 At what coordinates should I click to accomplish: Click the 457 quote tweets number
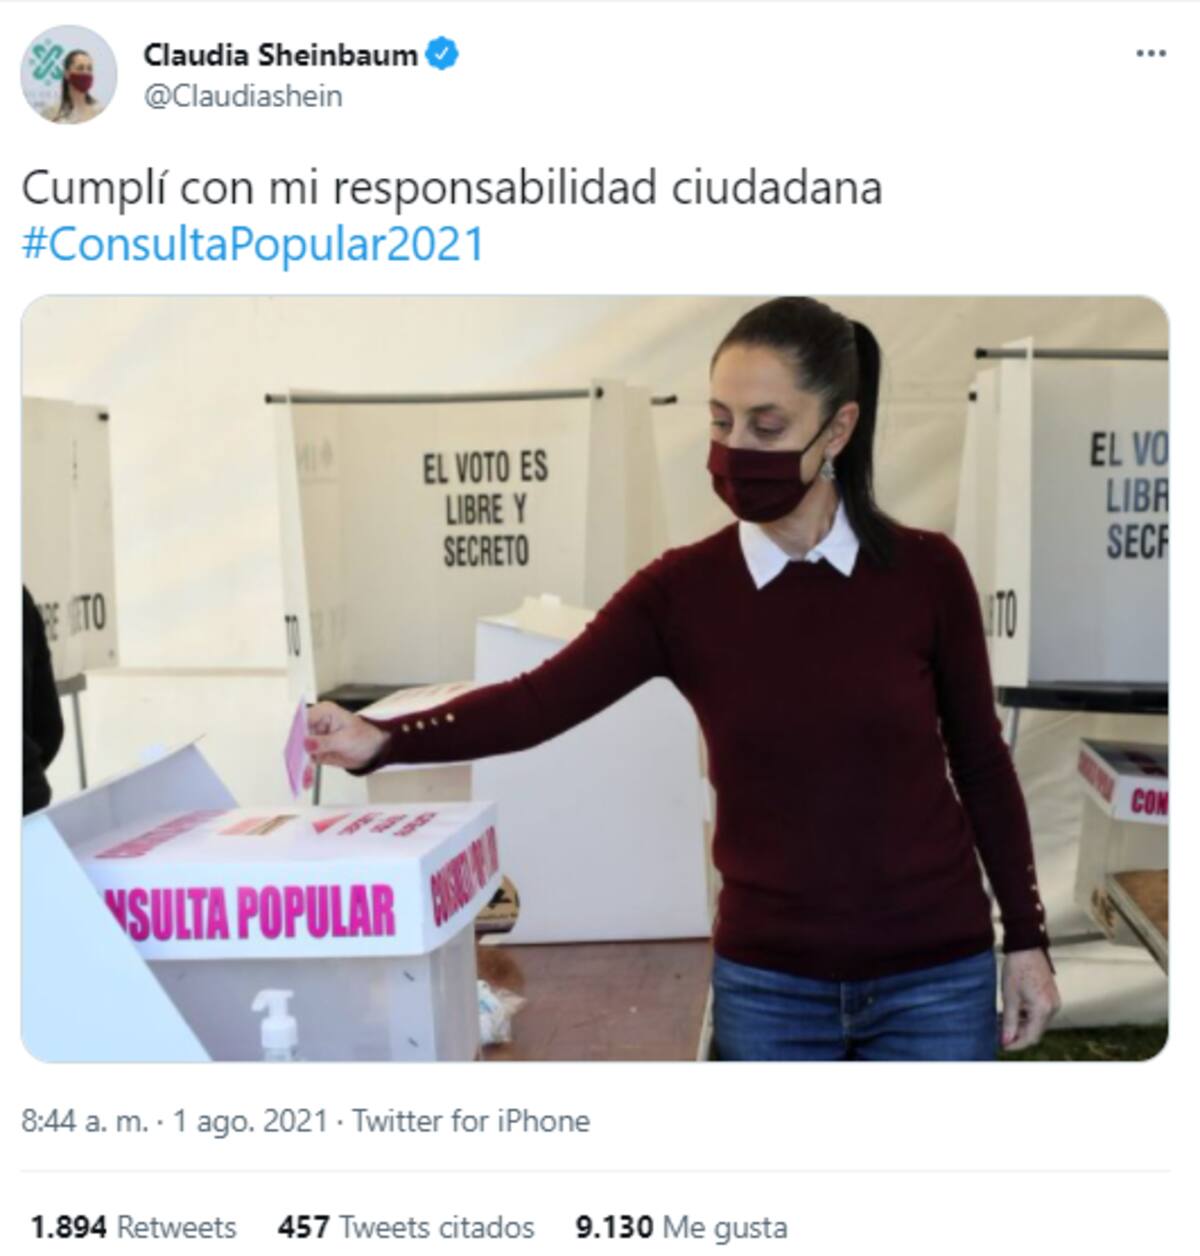click(304, 1227)
